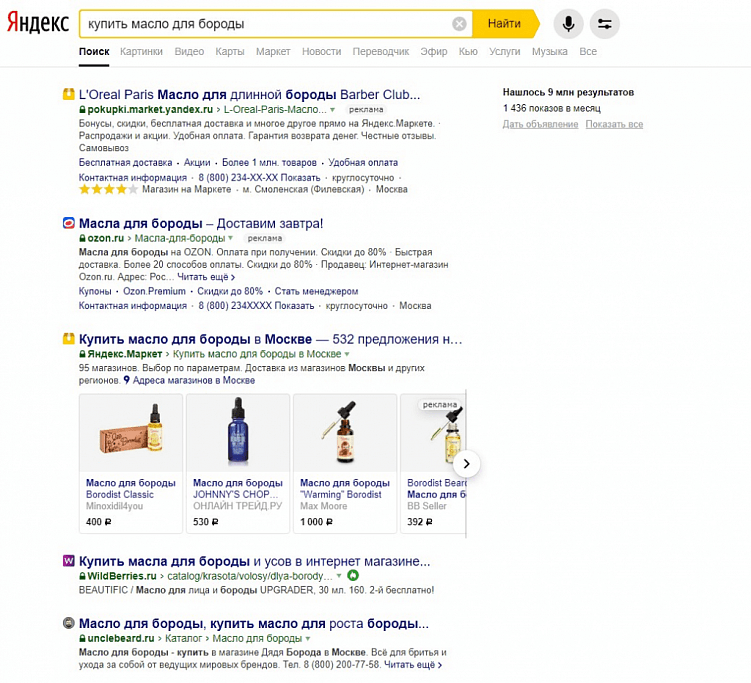This screenshot has height=683, width=751.
Task: Open Масло для бороды, купить масло для роста result
Action: click(254, 624)
